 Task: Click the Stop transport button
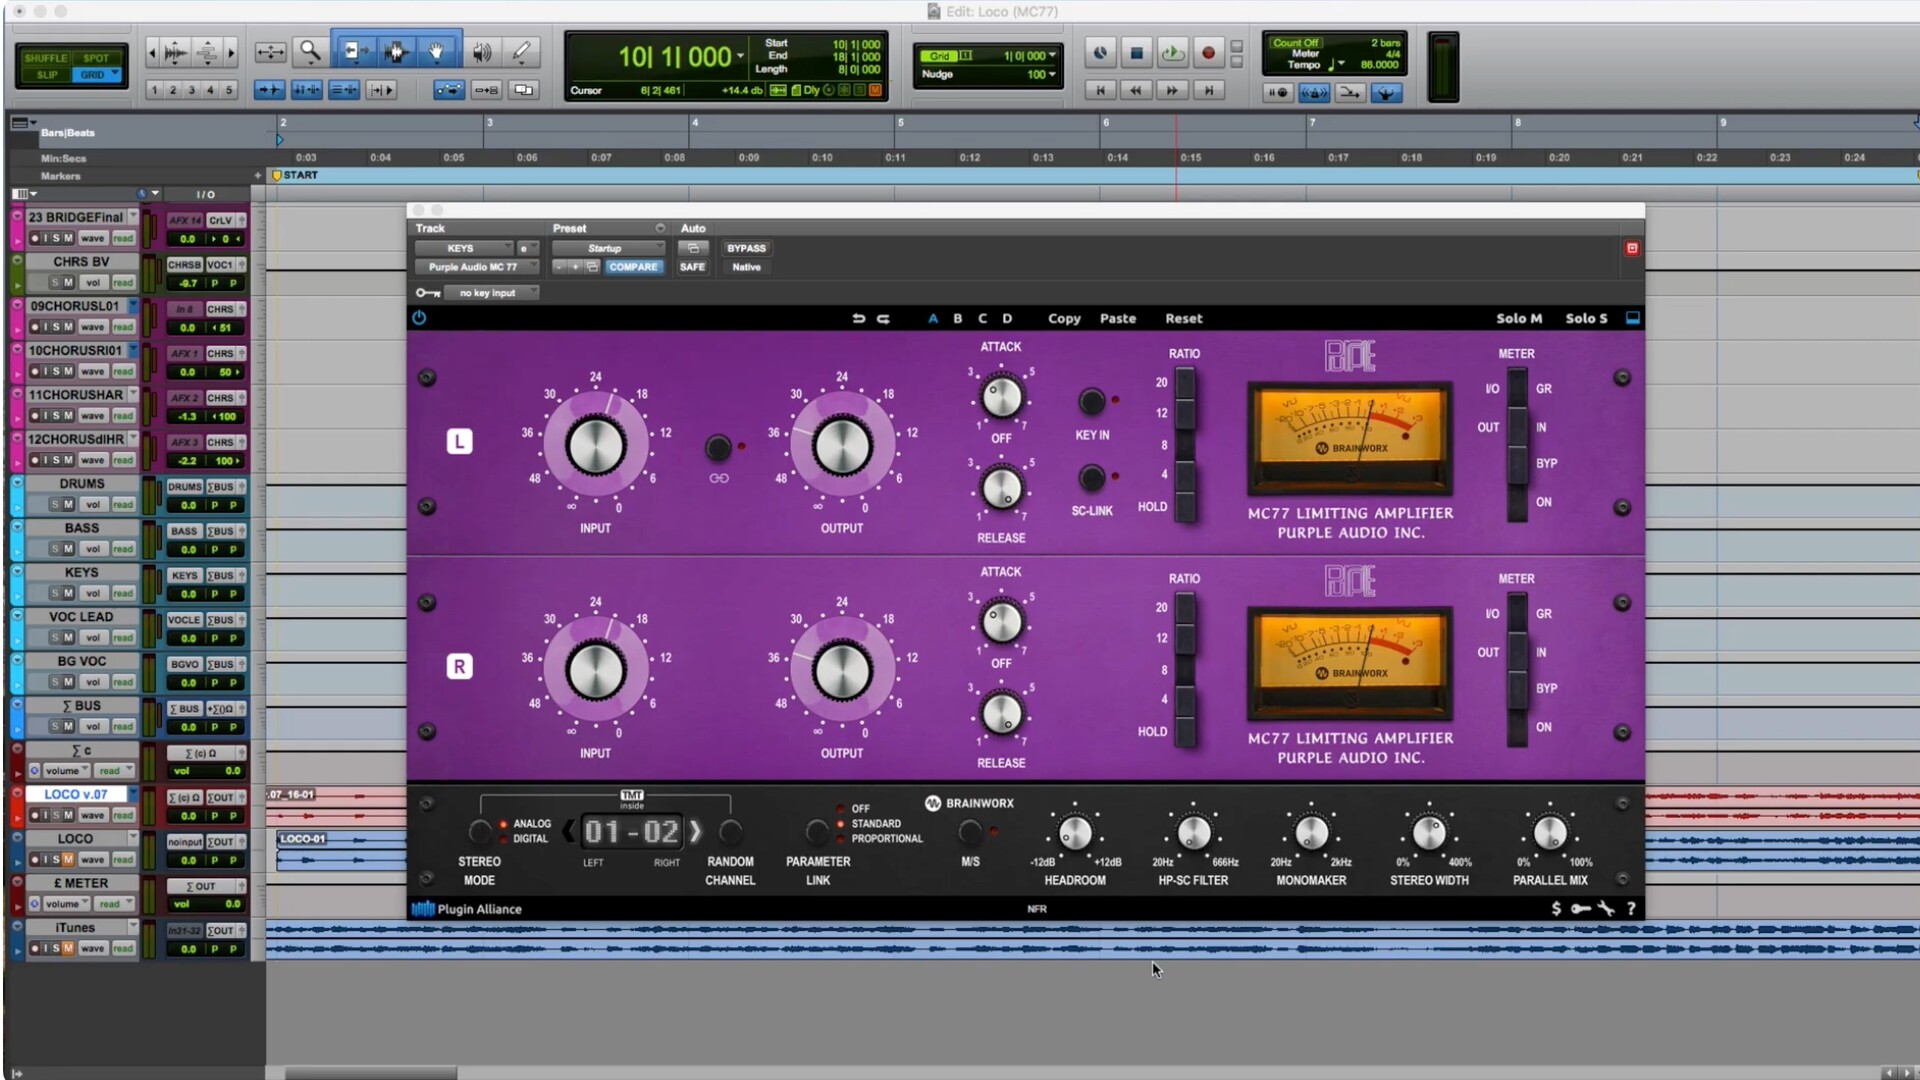[x=1136, y=53]
